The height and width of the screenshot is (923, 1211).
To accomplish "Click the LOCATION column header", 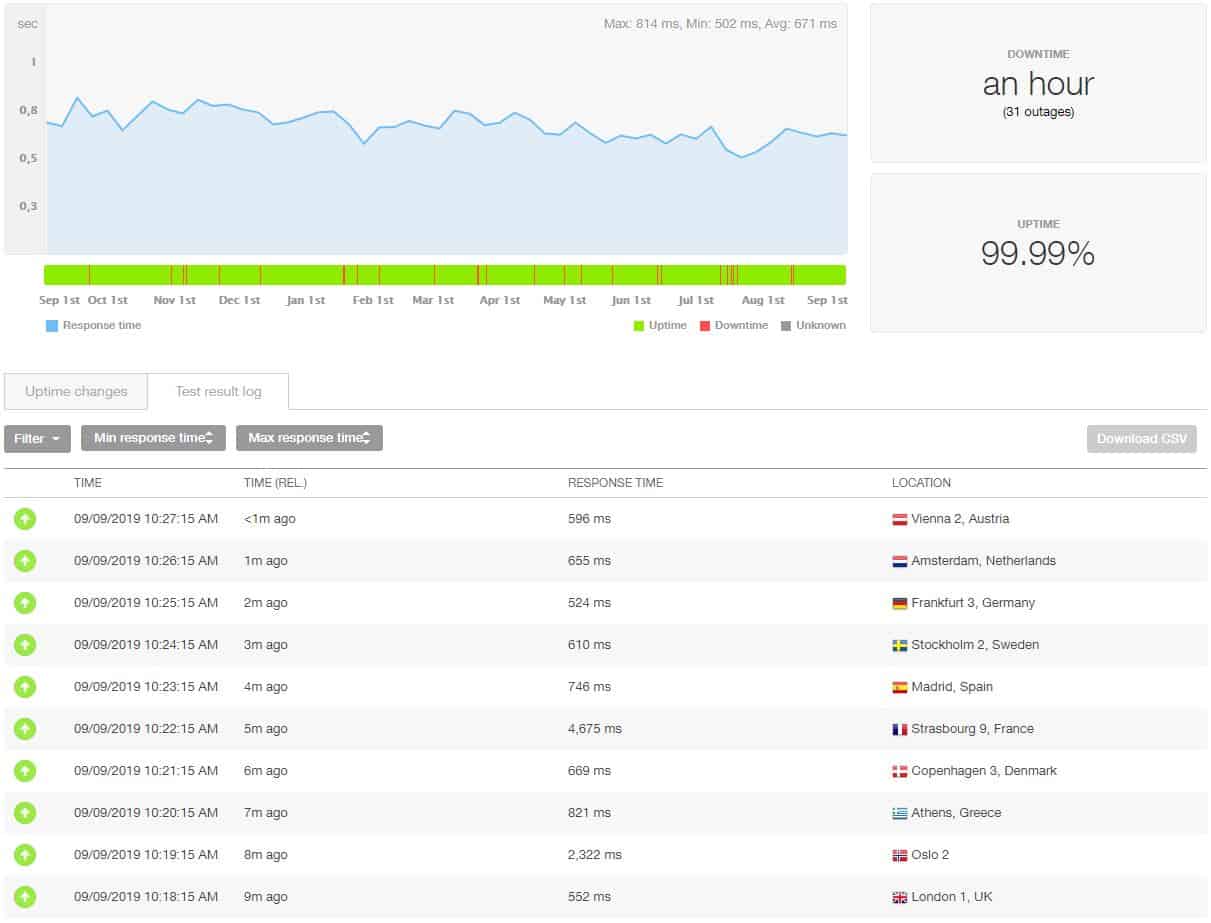I will 921,483.
